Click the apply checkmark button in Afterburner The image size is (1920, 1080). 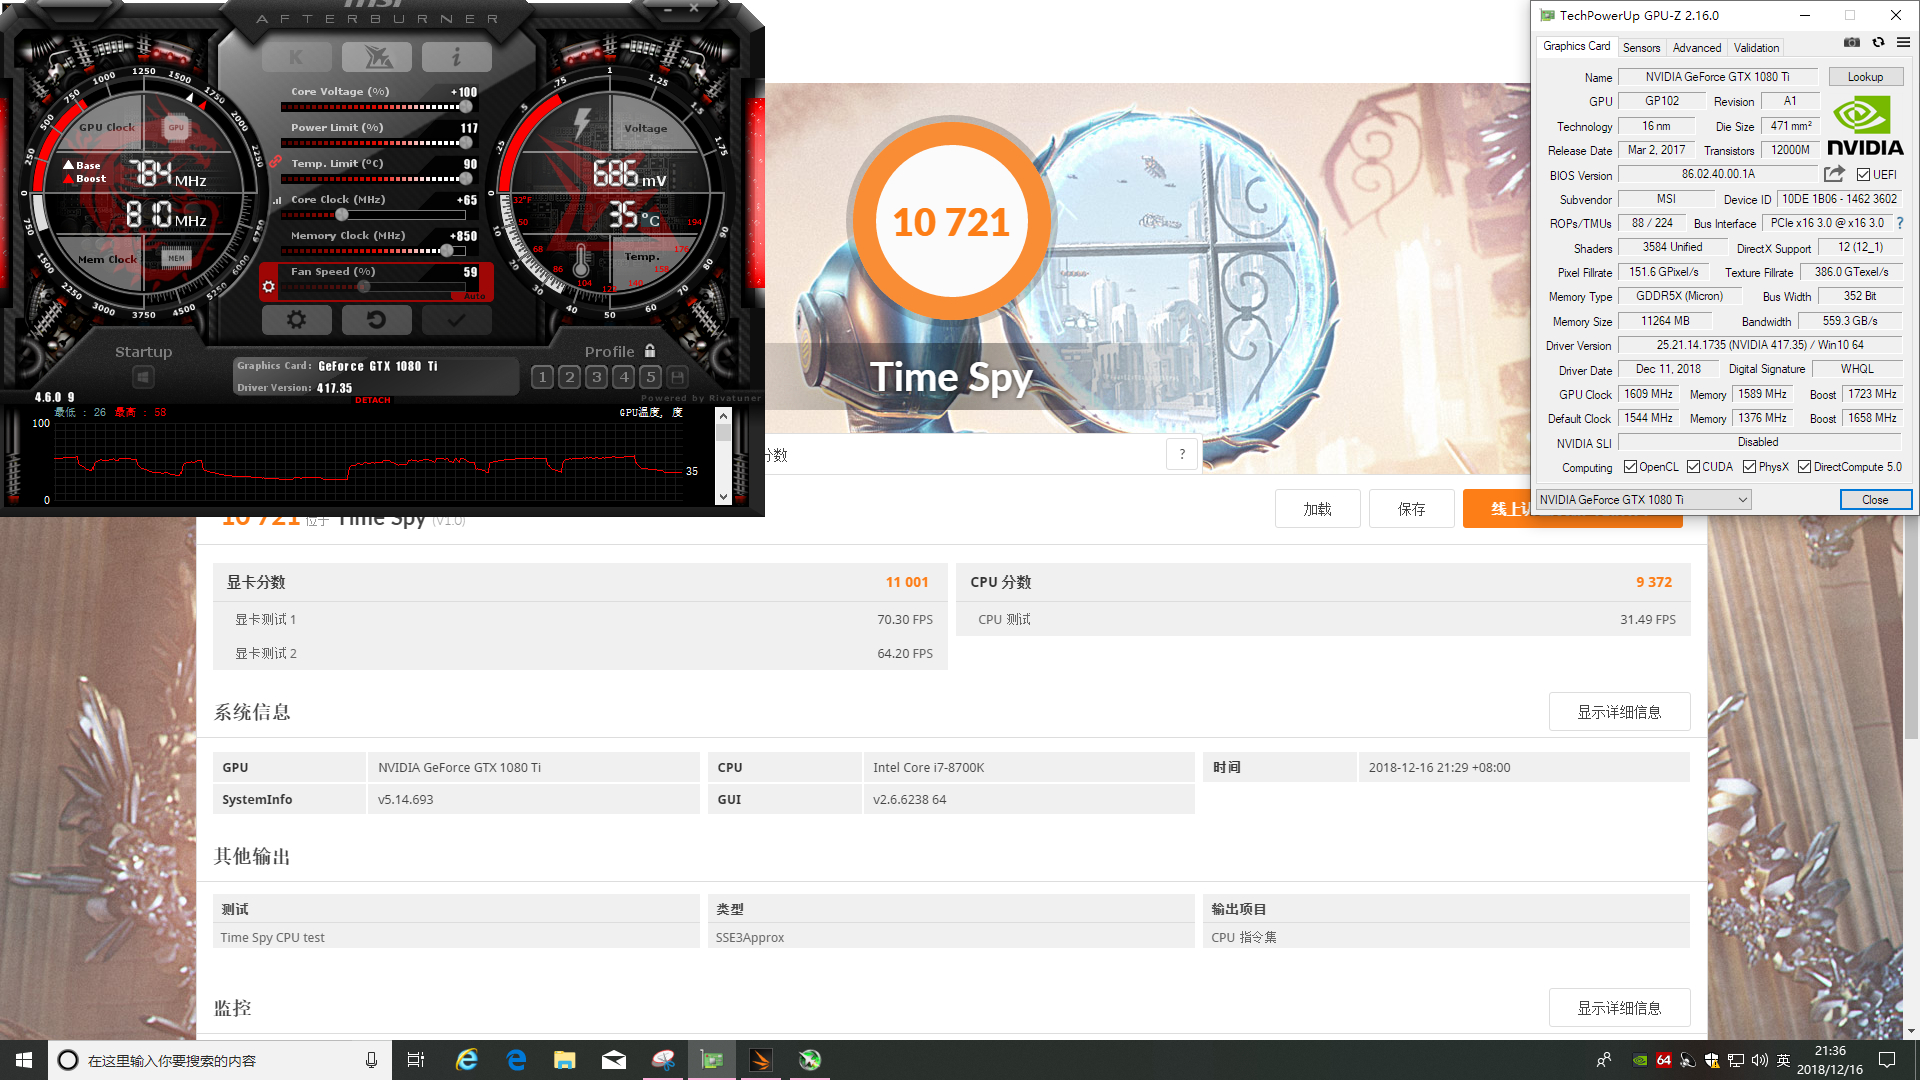pyautogui.click(x=456, y=320)
